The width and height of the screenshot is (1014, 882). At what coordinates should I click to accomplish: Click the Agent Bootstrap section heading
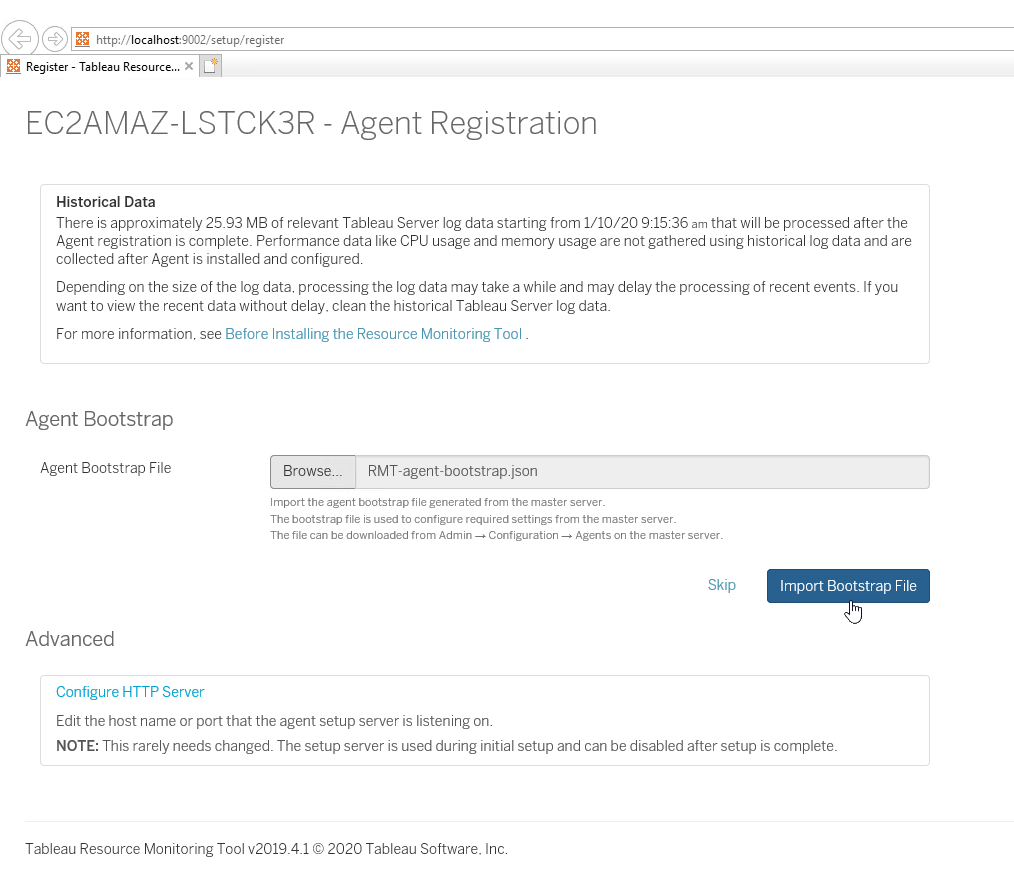point(99,419)
